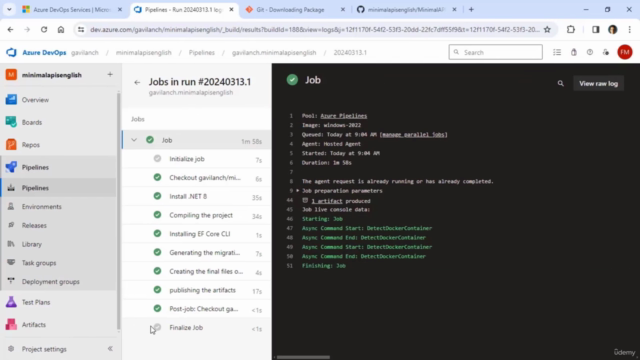Select the Install .NET 8 step
The image size is (640, 360).
197,196
